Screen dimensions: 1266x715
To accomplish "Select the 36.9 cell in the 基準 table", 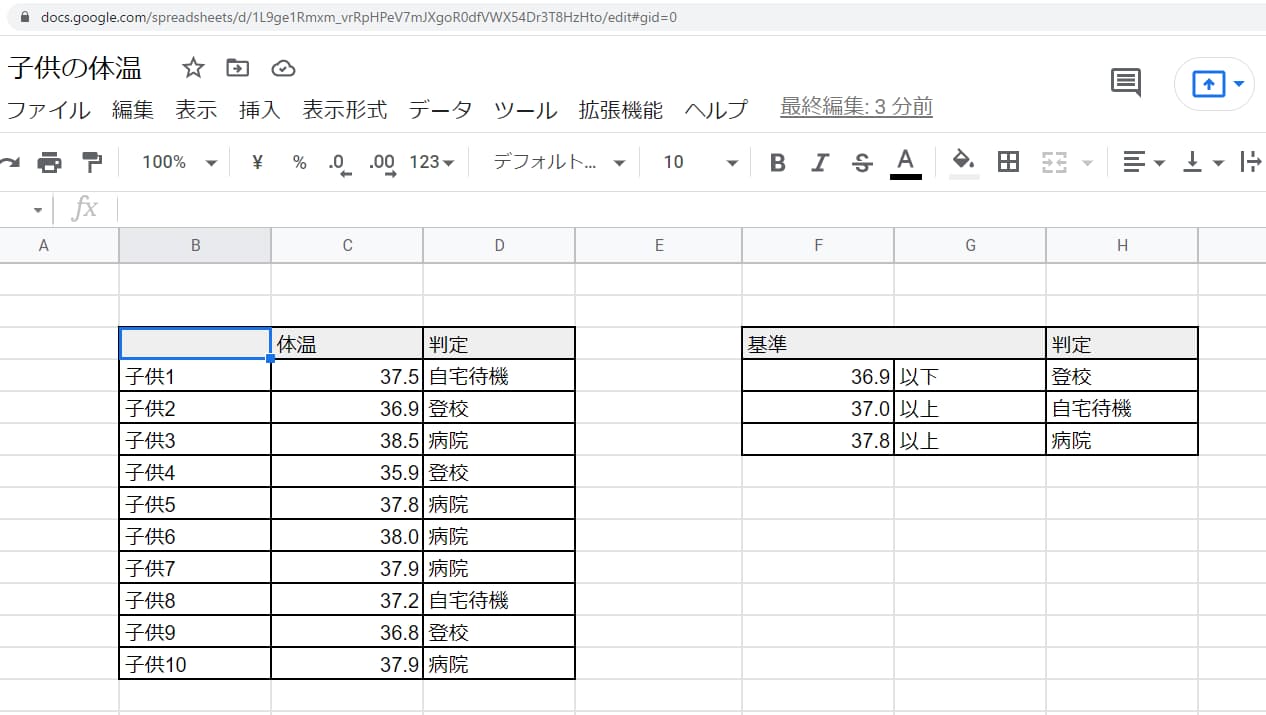I will (818, 376).
